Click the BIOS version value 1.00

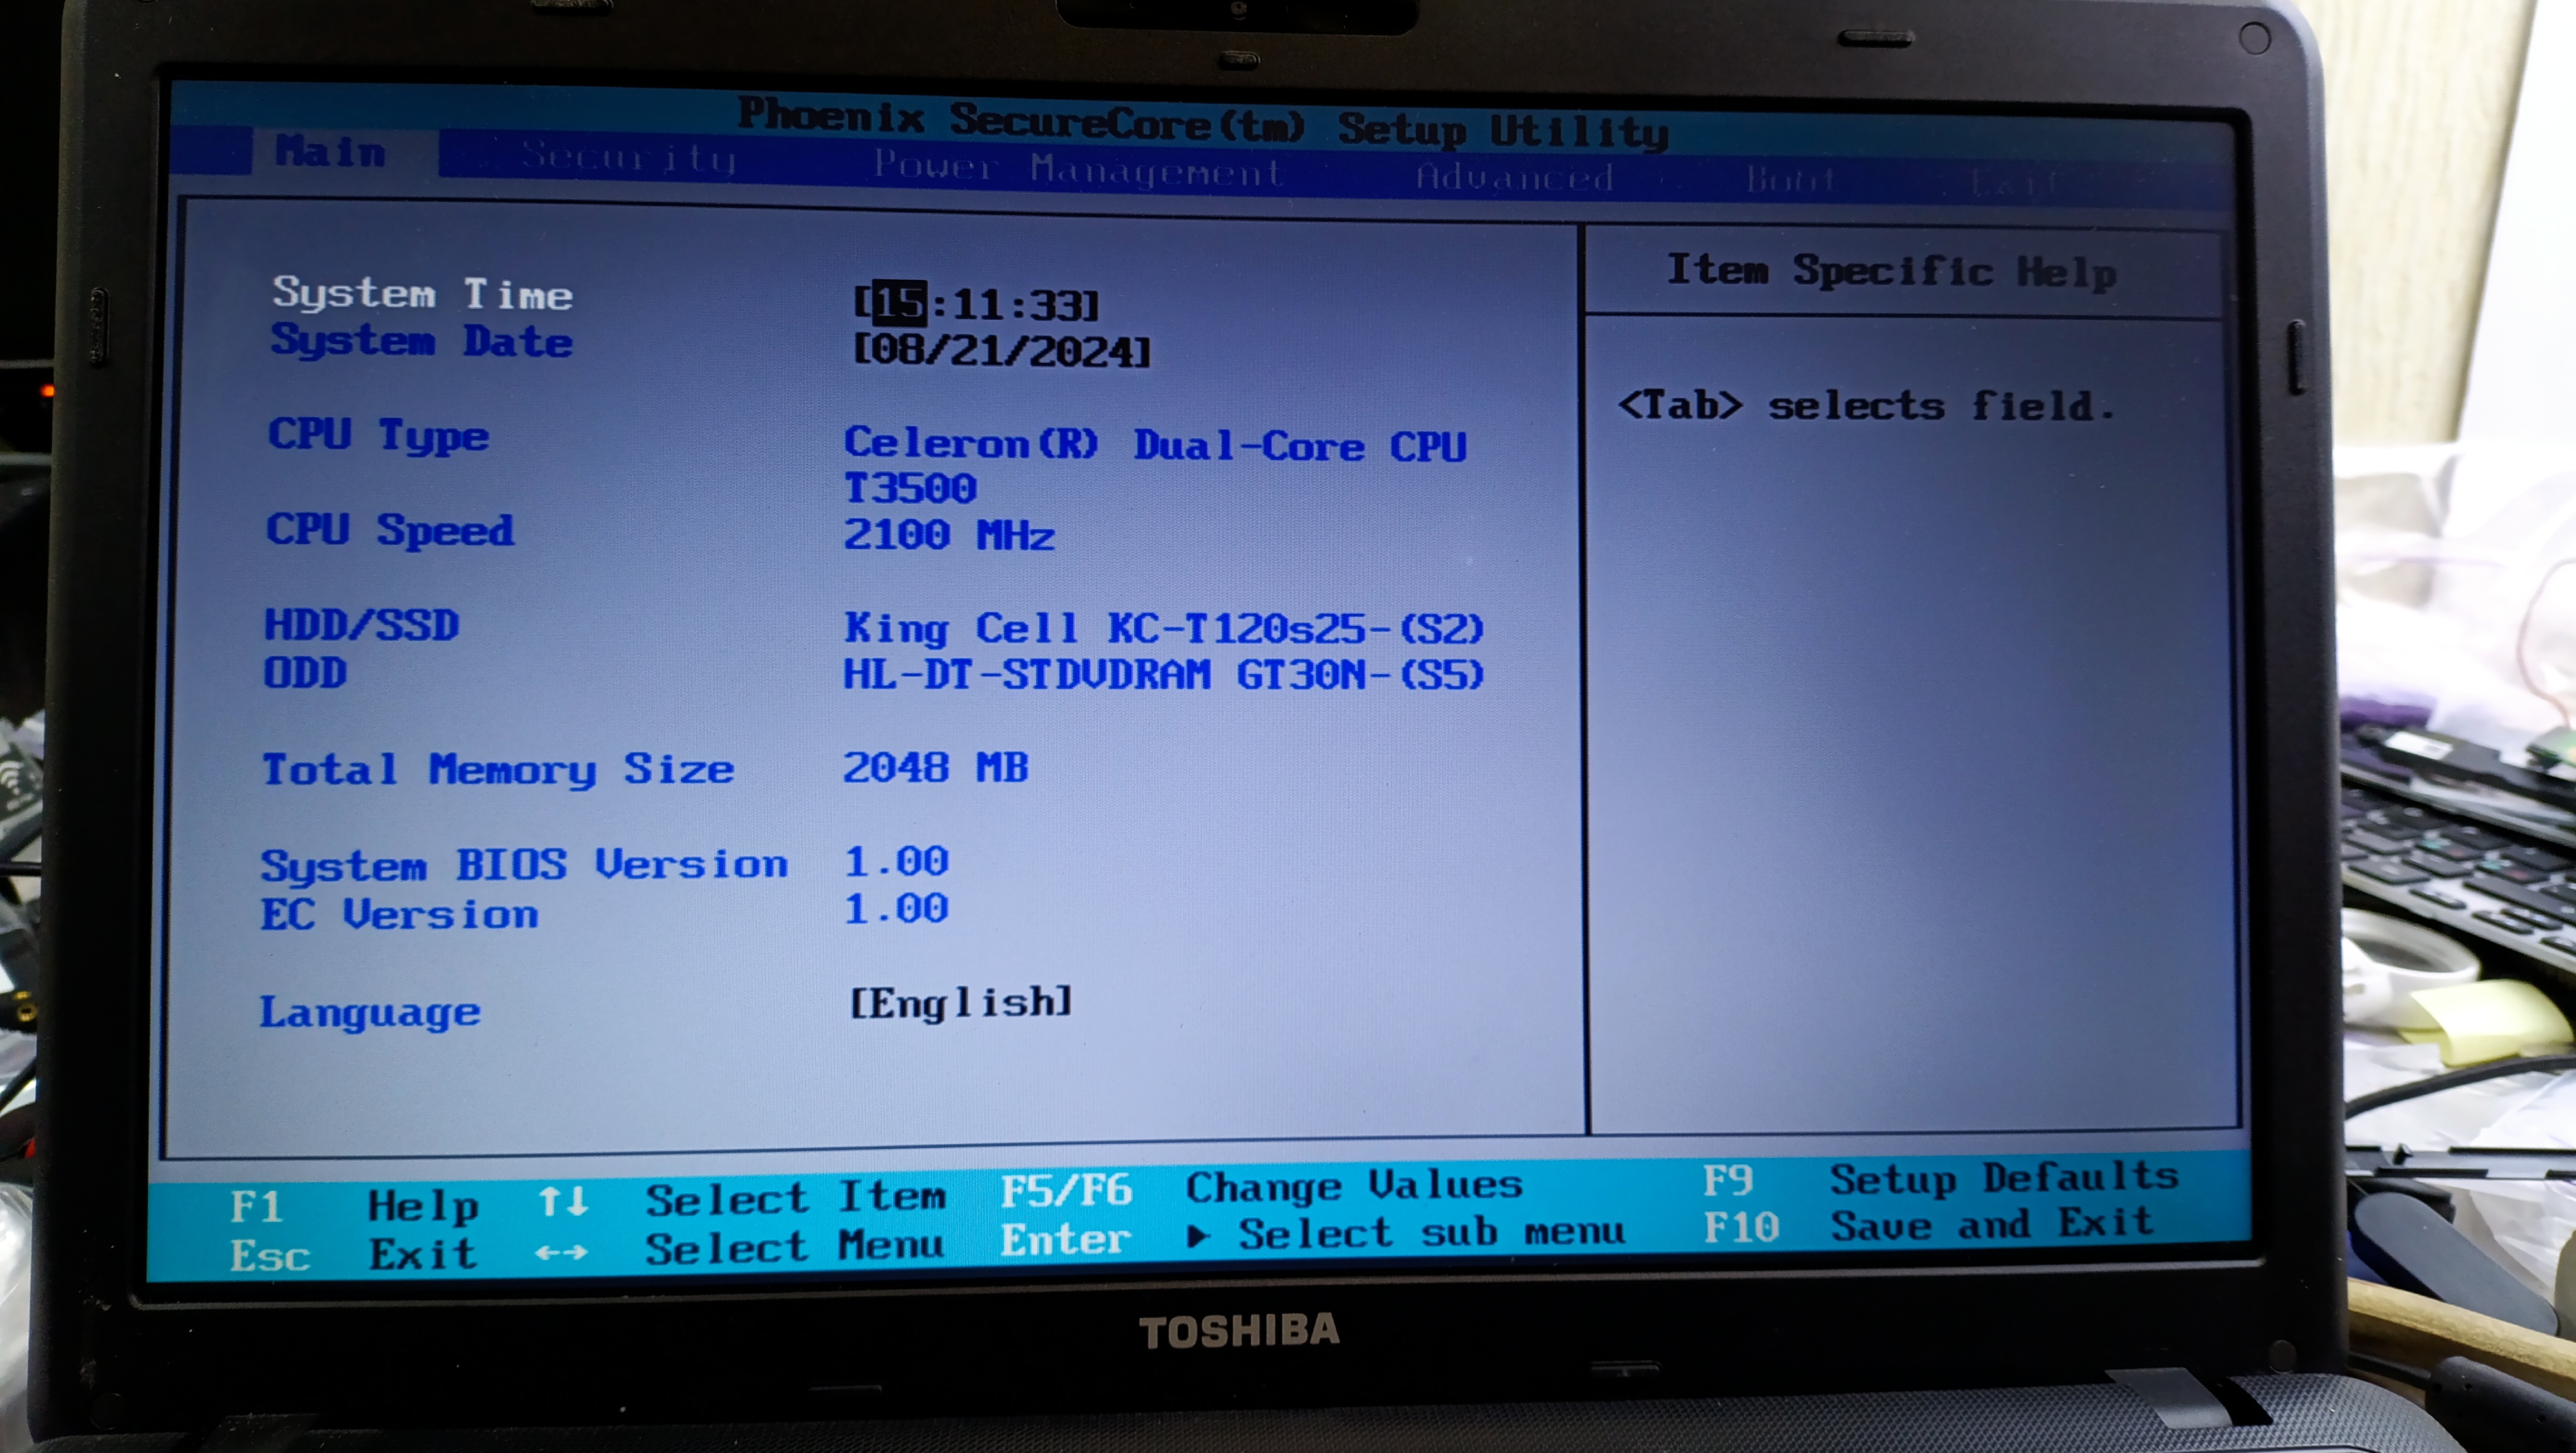pyautogui.click(x=896, y=861)
